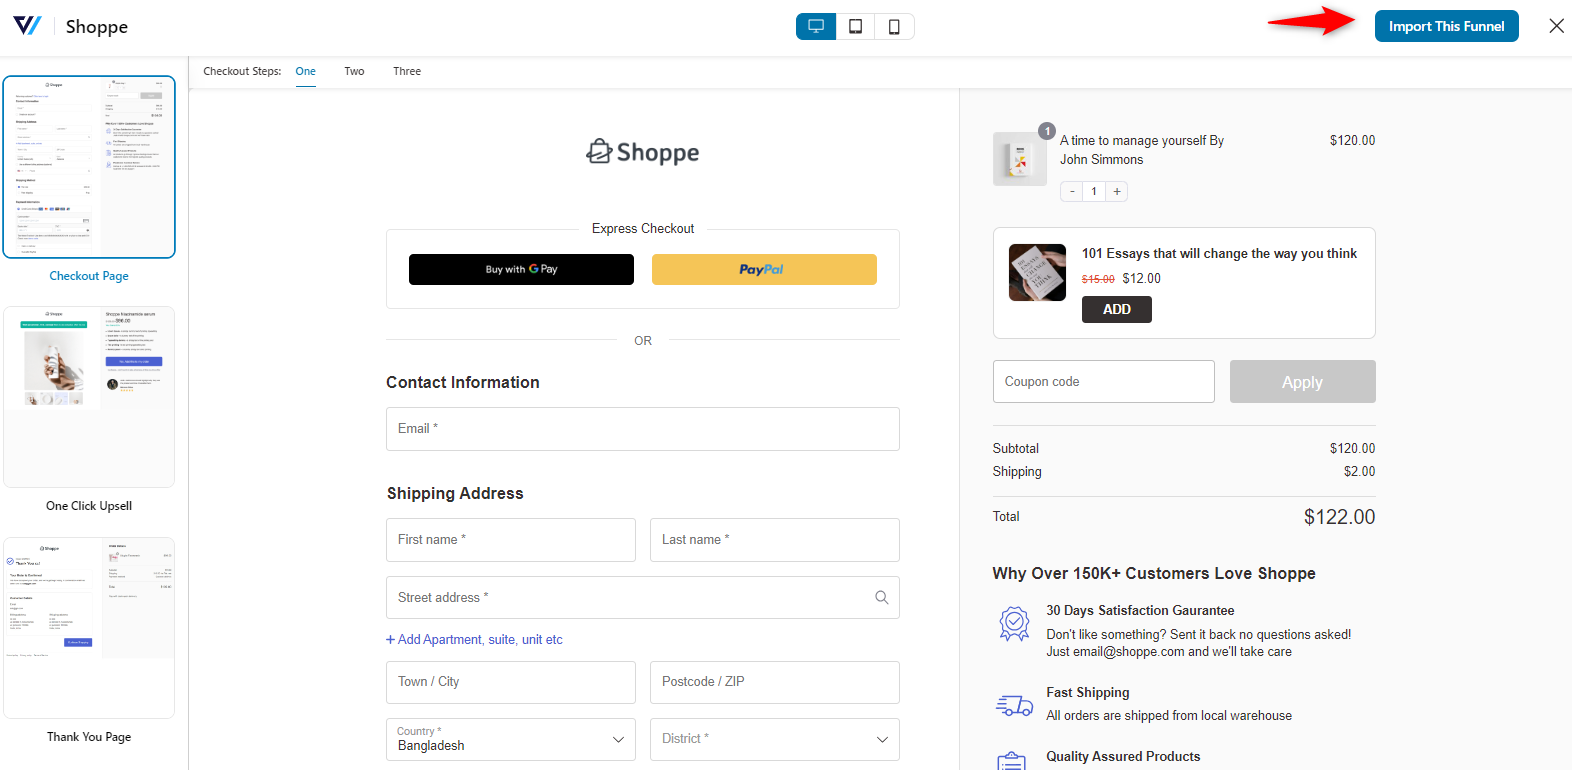
Task: Click the Contact Information heading
Action: pos(463,383)
